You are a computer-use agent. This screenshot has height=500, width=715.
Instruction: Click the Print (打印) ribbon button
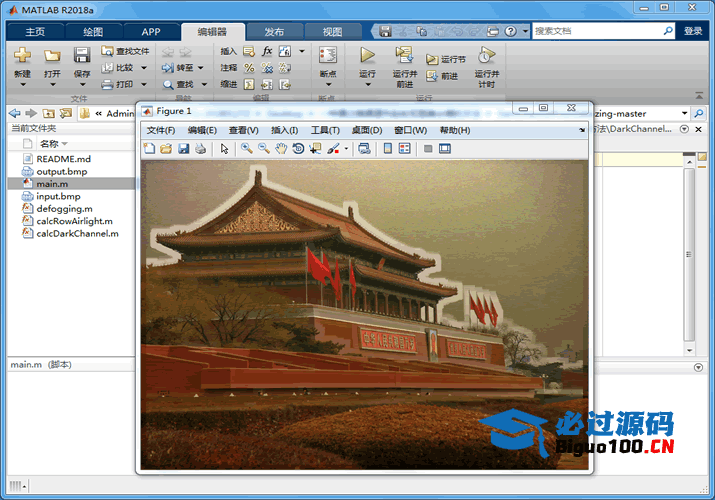tap(118, 84)
